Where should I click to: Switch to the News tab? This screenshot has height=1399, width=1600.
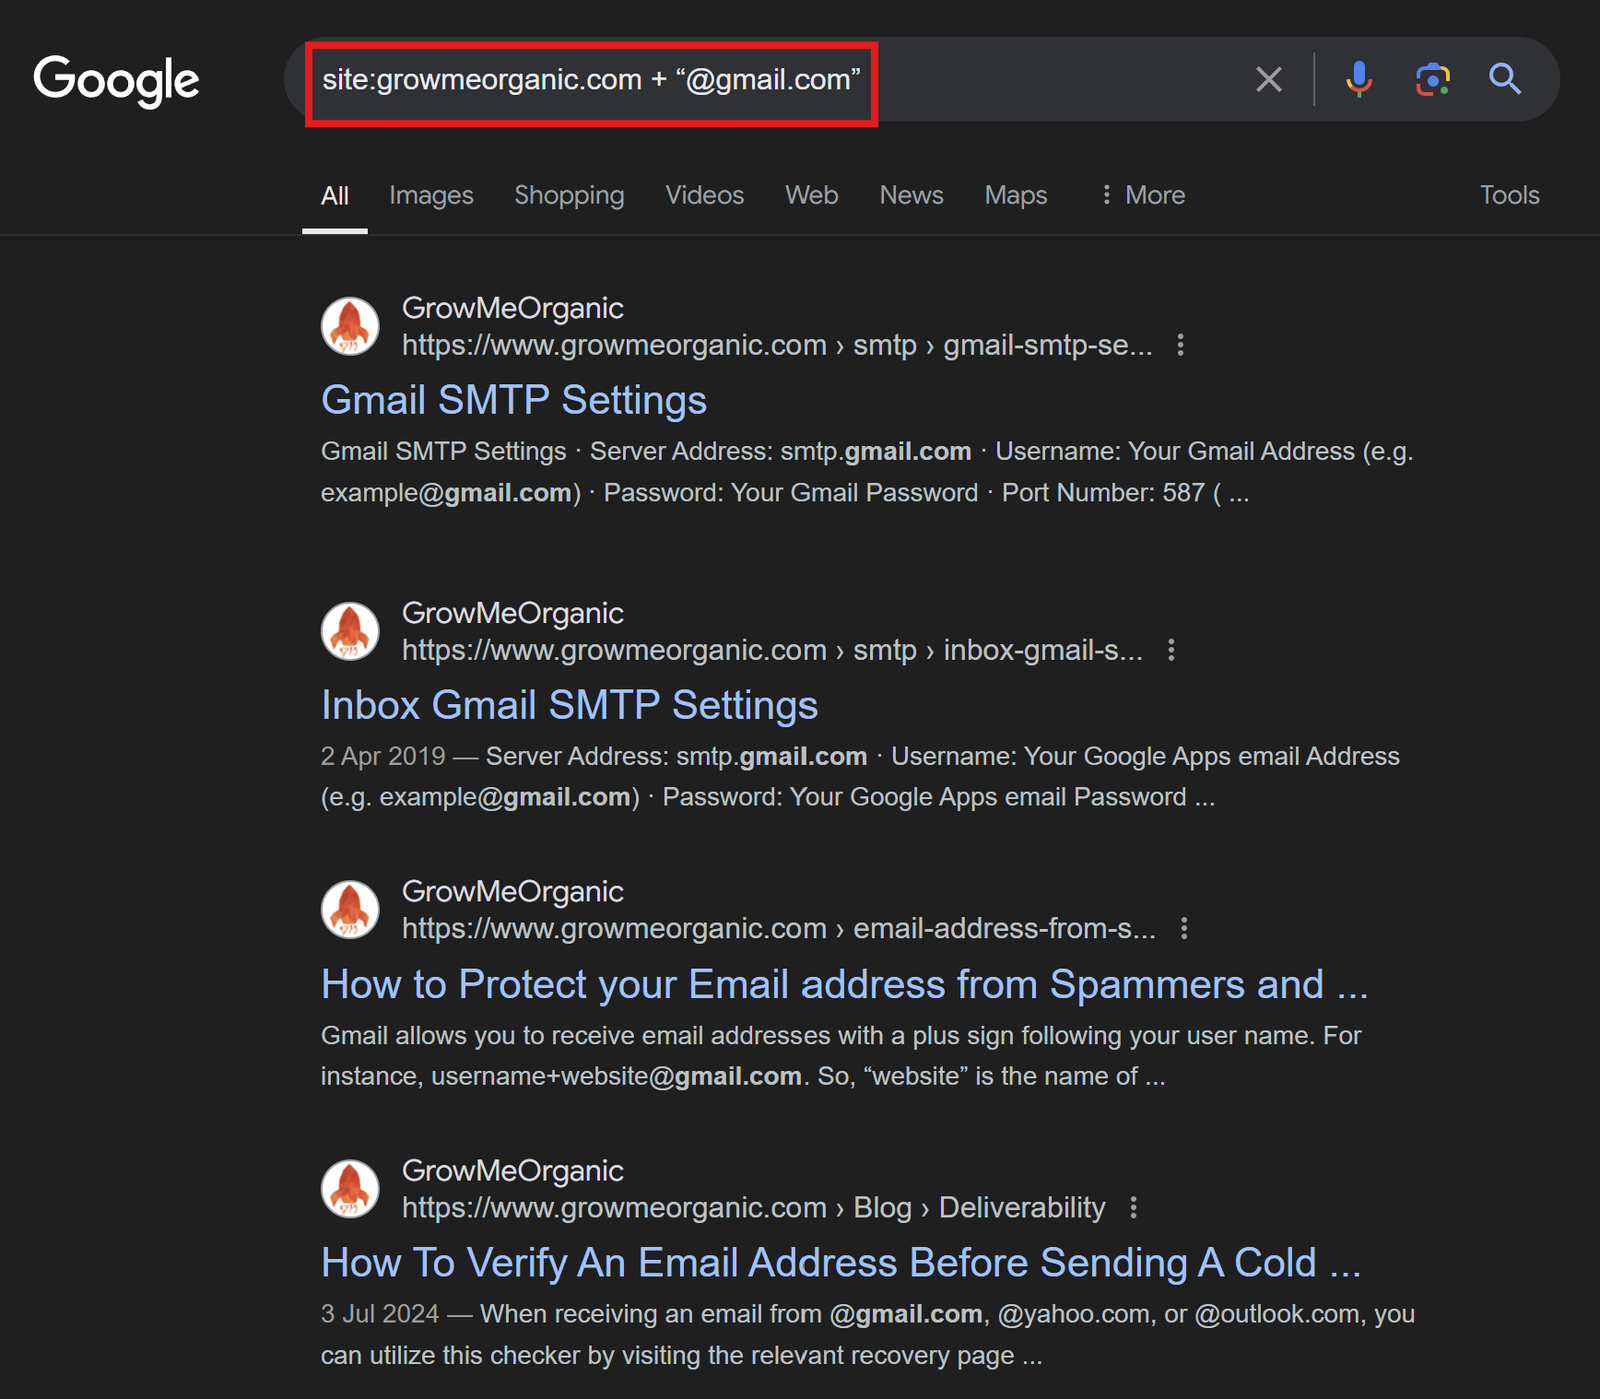click(911, 195)
